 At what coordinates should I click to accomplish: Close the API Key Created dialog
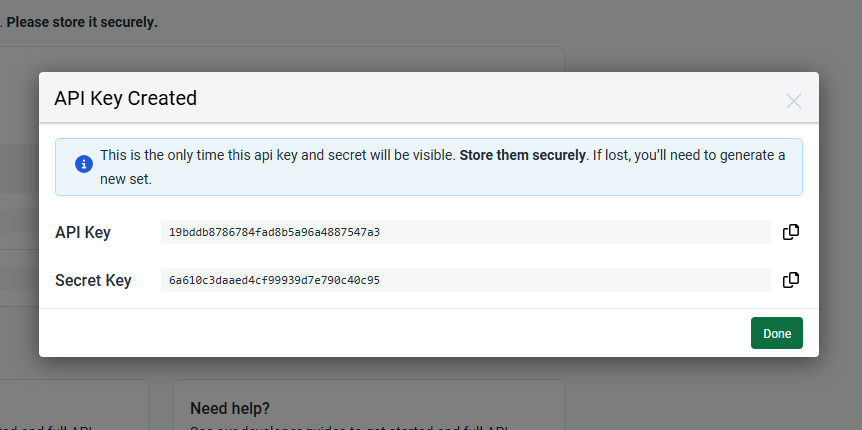click(793, 101)
